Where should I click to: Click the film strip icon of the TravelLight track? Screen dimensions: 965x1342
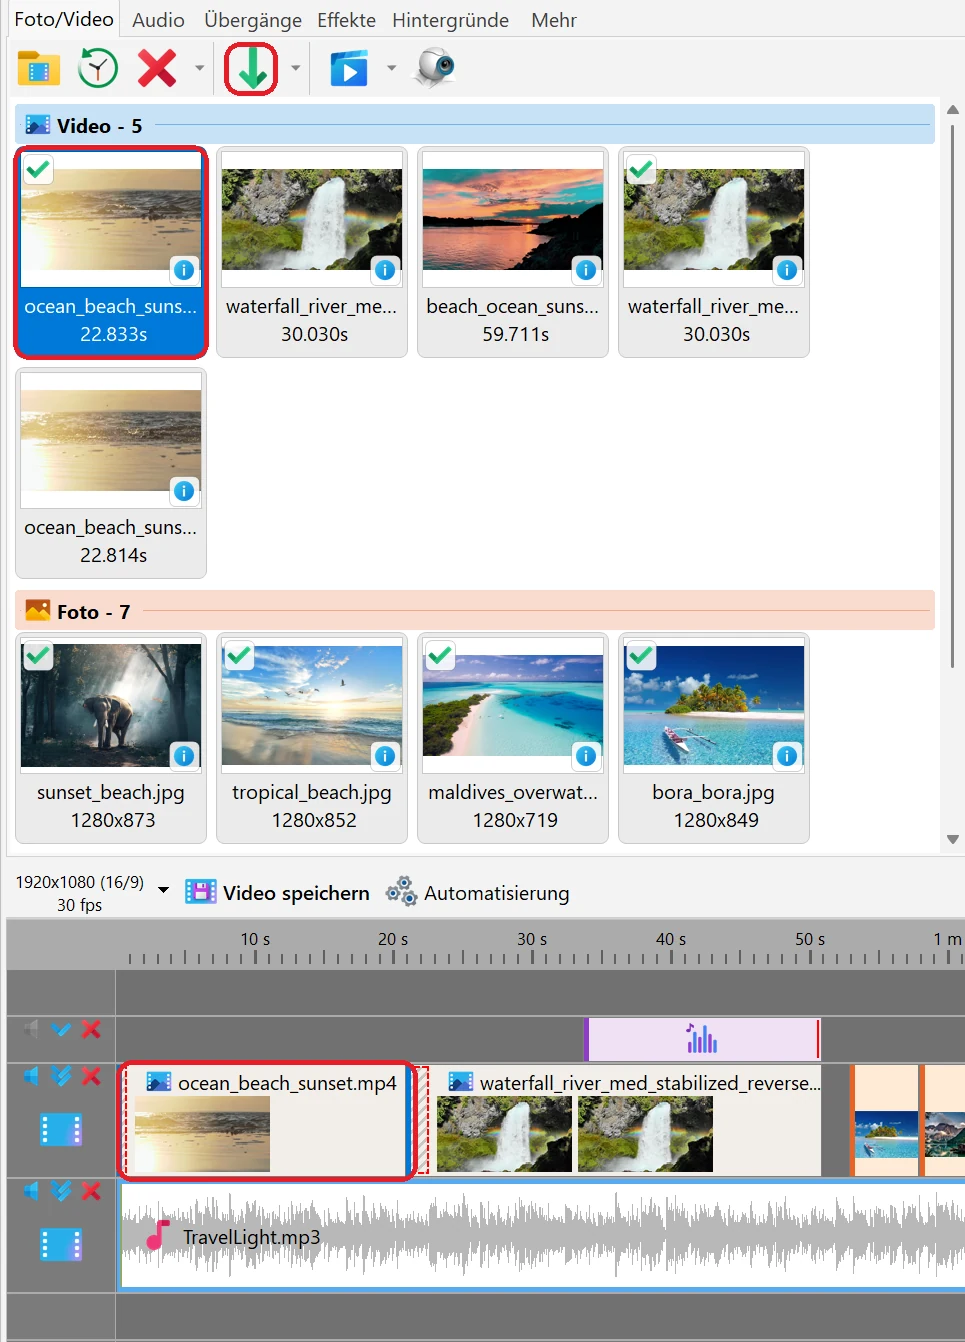61,1245
